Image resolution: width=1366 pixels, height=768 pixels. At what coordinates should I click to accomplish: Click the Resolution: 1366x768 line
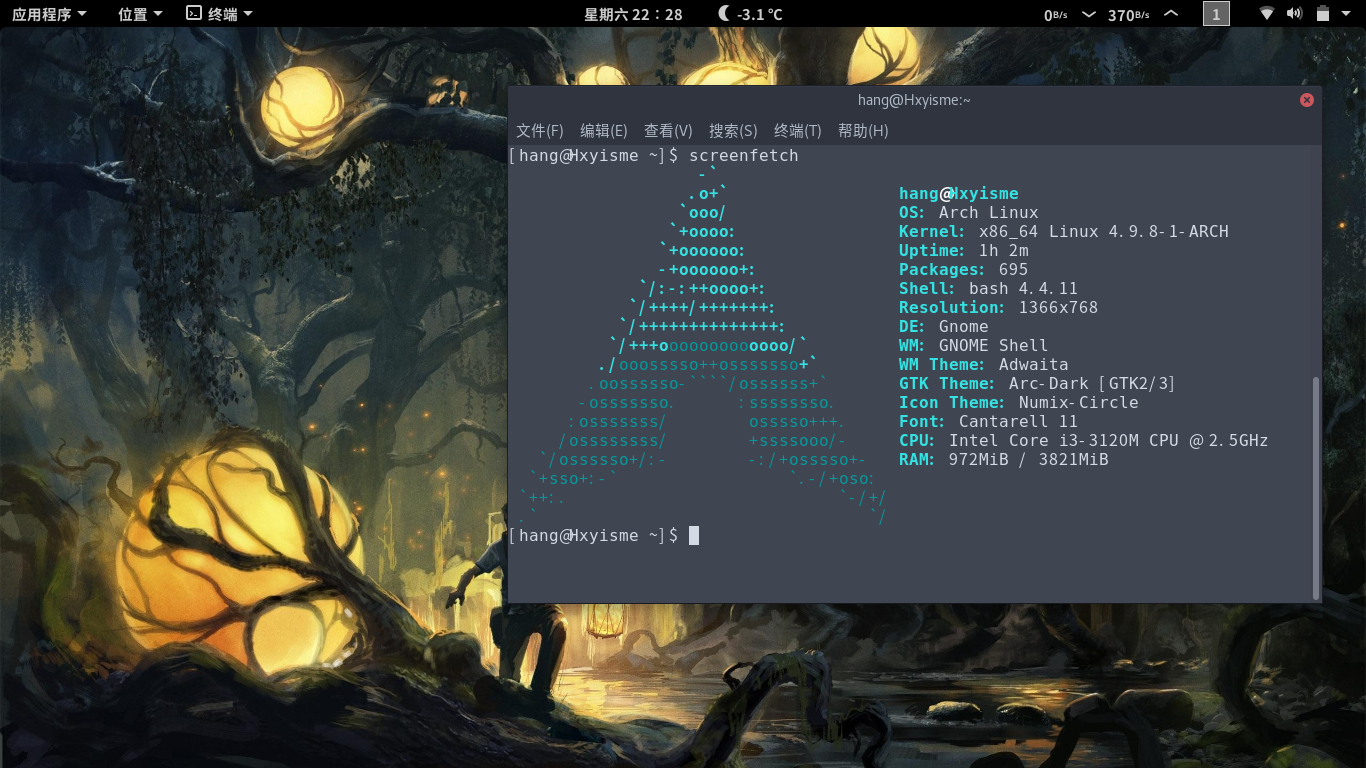tap(998, 308)
